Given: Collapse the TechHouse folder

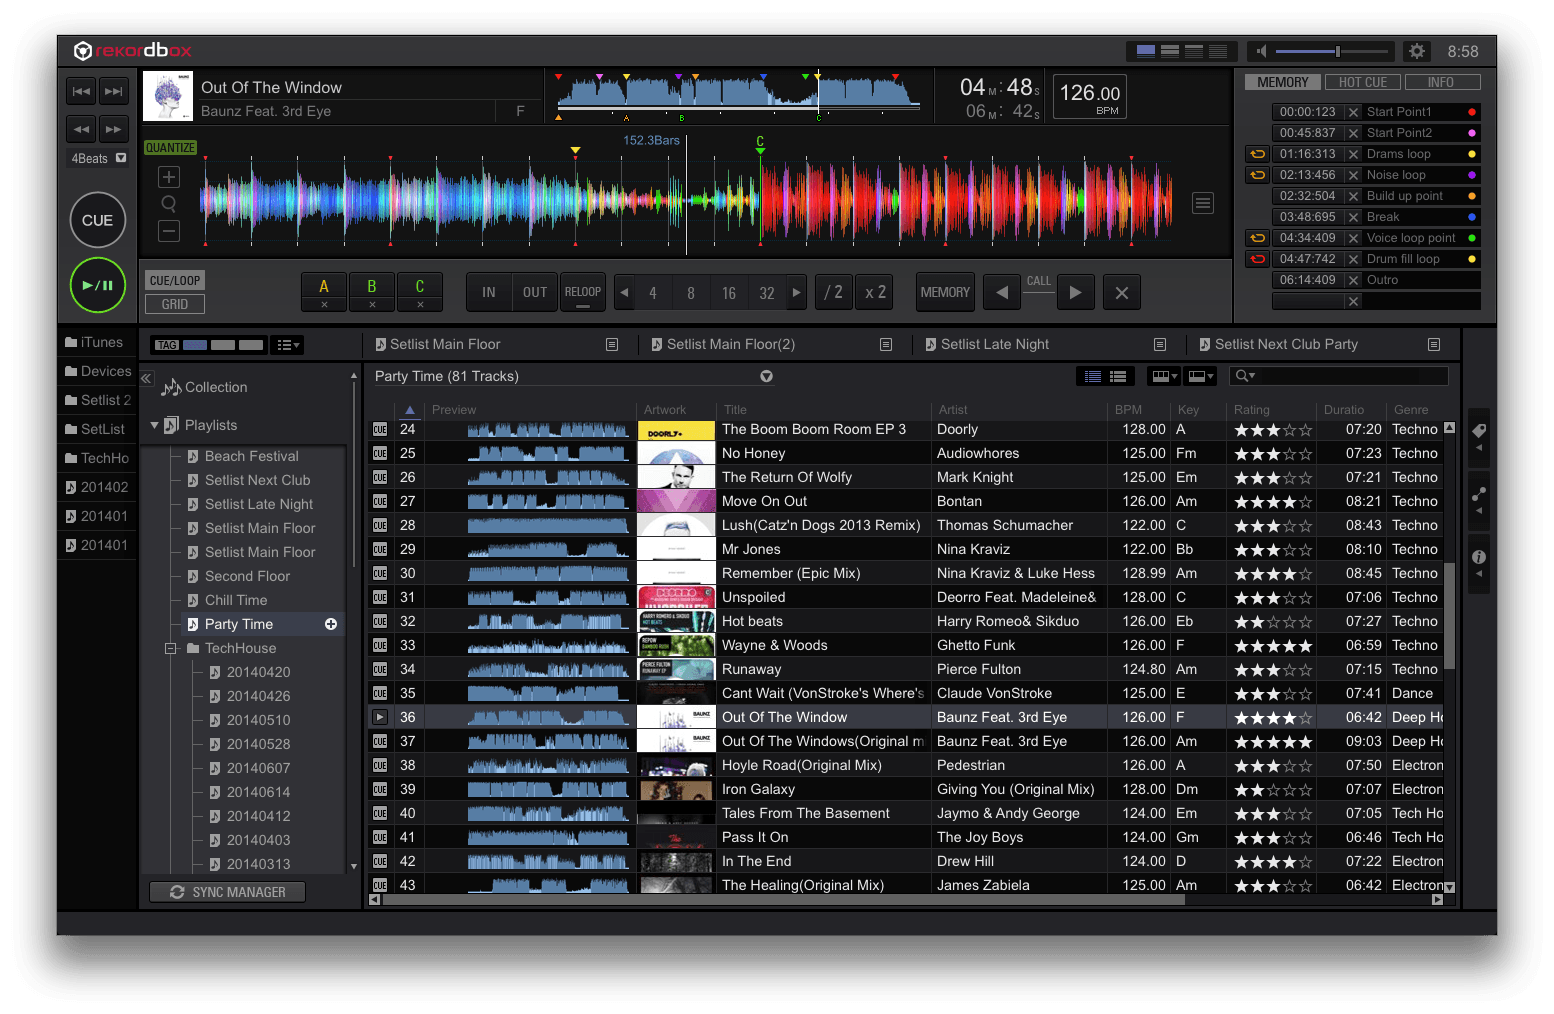Looking at the screenshot, I should coord(171,648).
